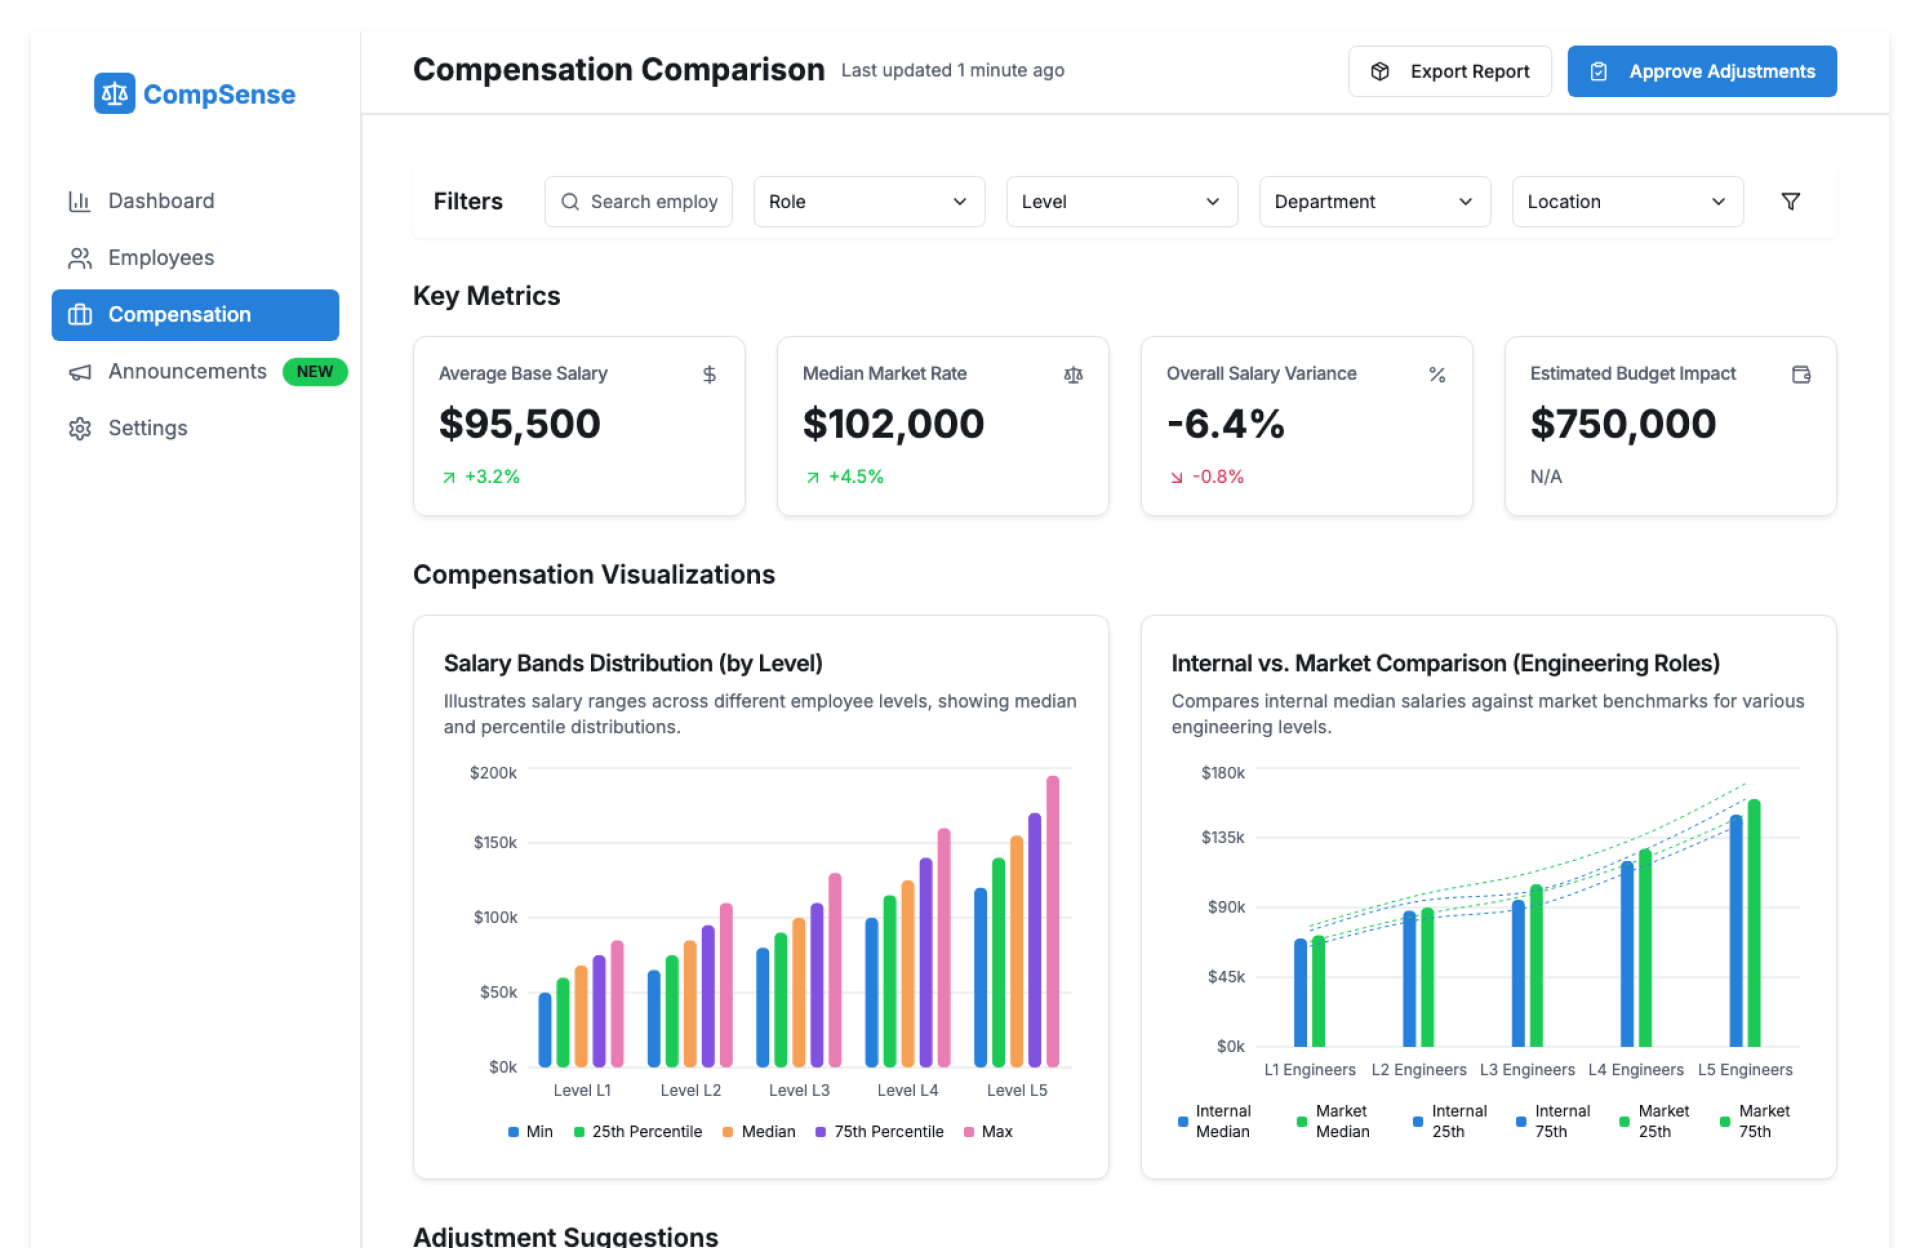Click the pink Max legend color swatch

(x=968, y=1132)
